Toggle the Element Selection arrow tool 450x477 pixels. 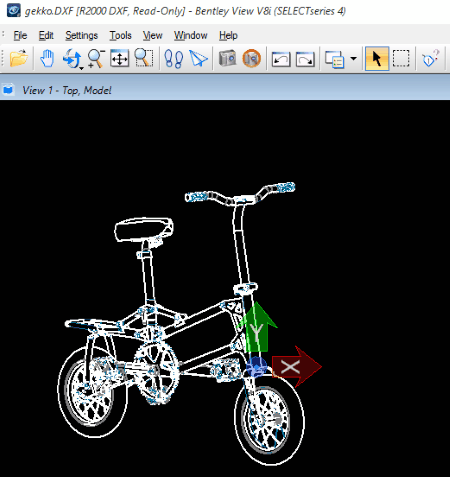(377, 59)
